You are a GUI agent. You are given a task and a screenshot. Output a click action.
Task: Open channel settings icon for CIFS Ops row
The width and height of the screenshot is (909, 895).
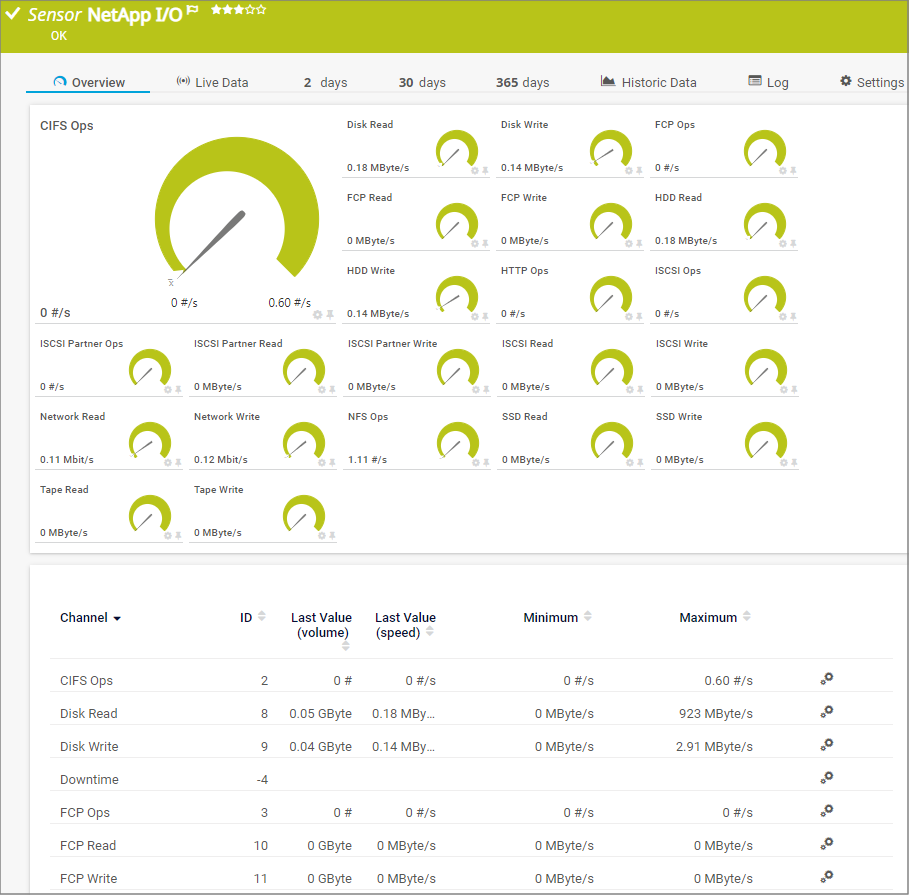(827, 679)
